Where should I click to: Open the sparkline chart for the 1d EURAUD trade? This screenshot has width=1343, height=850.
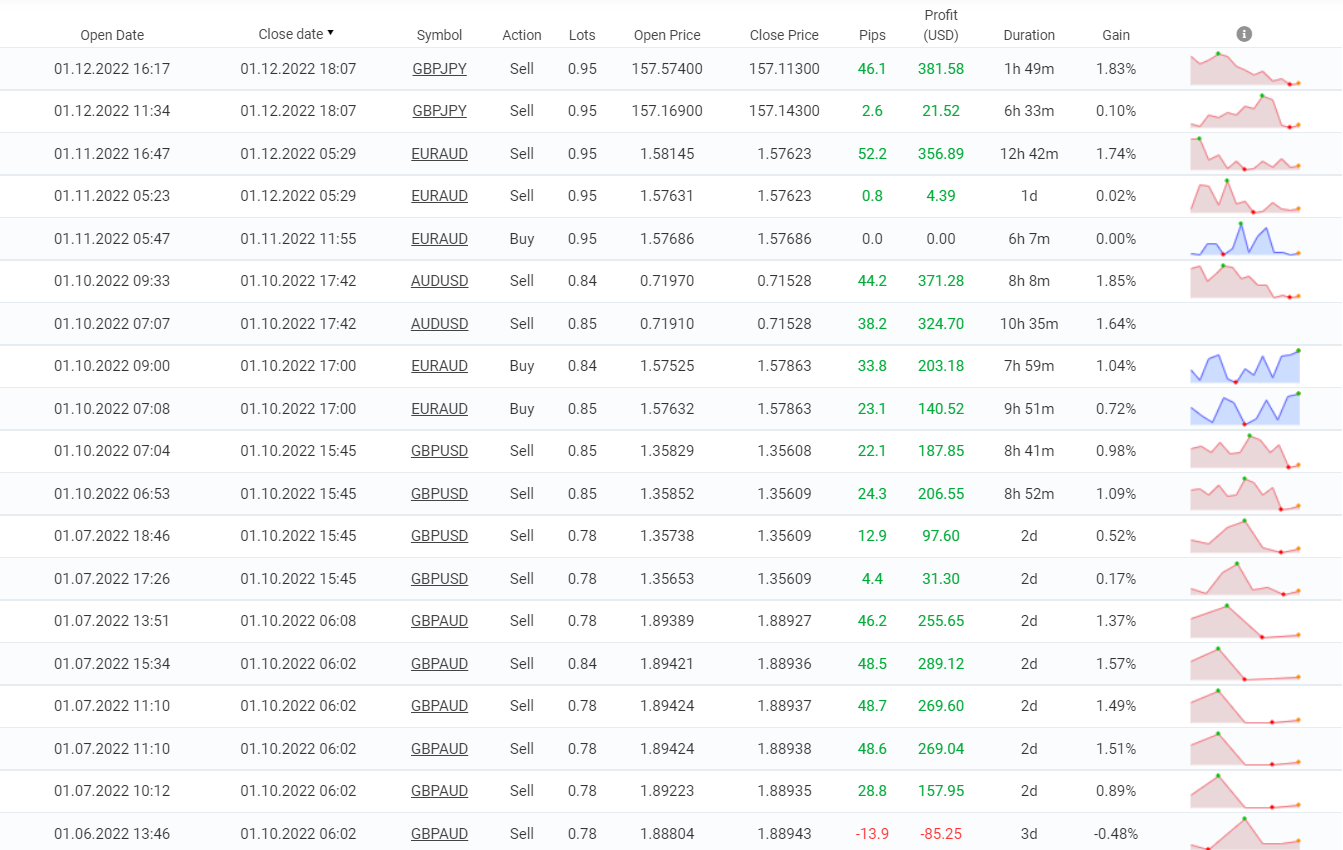click(x=1244, y=196)
